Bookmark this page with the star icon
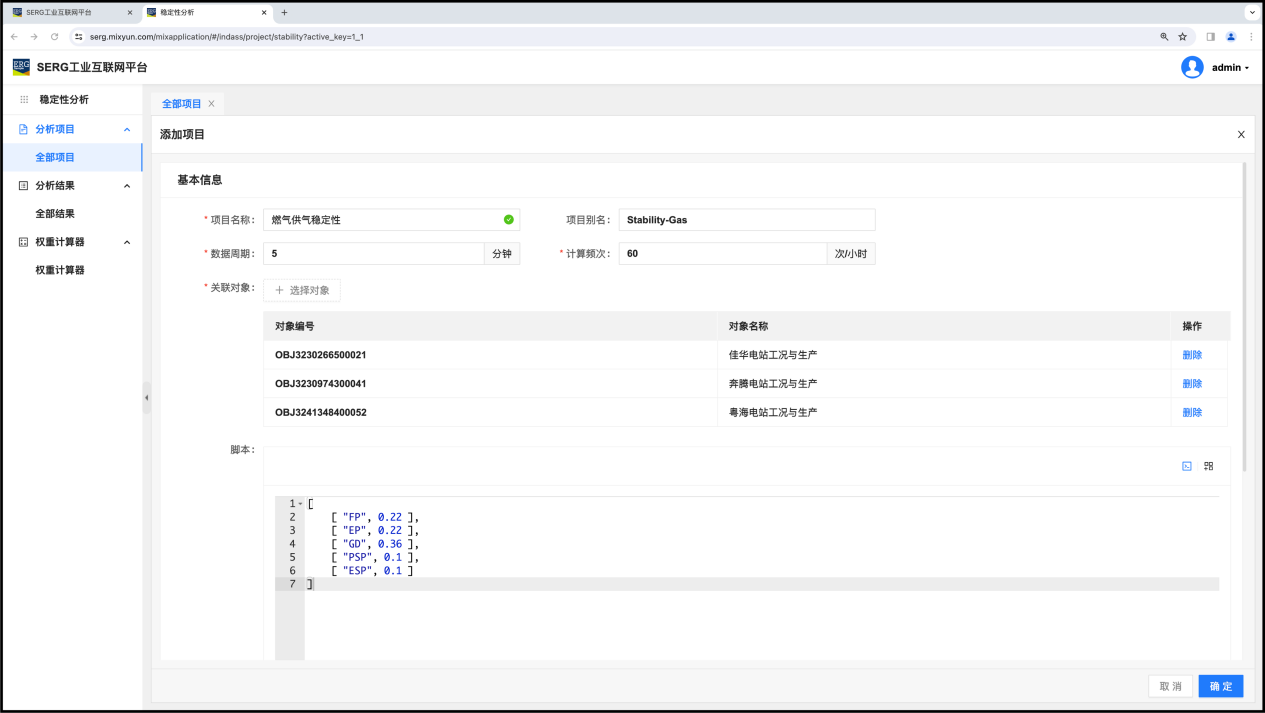This screenshot has height=713, width=1265. point(1182,37)
